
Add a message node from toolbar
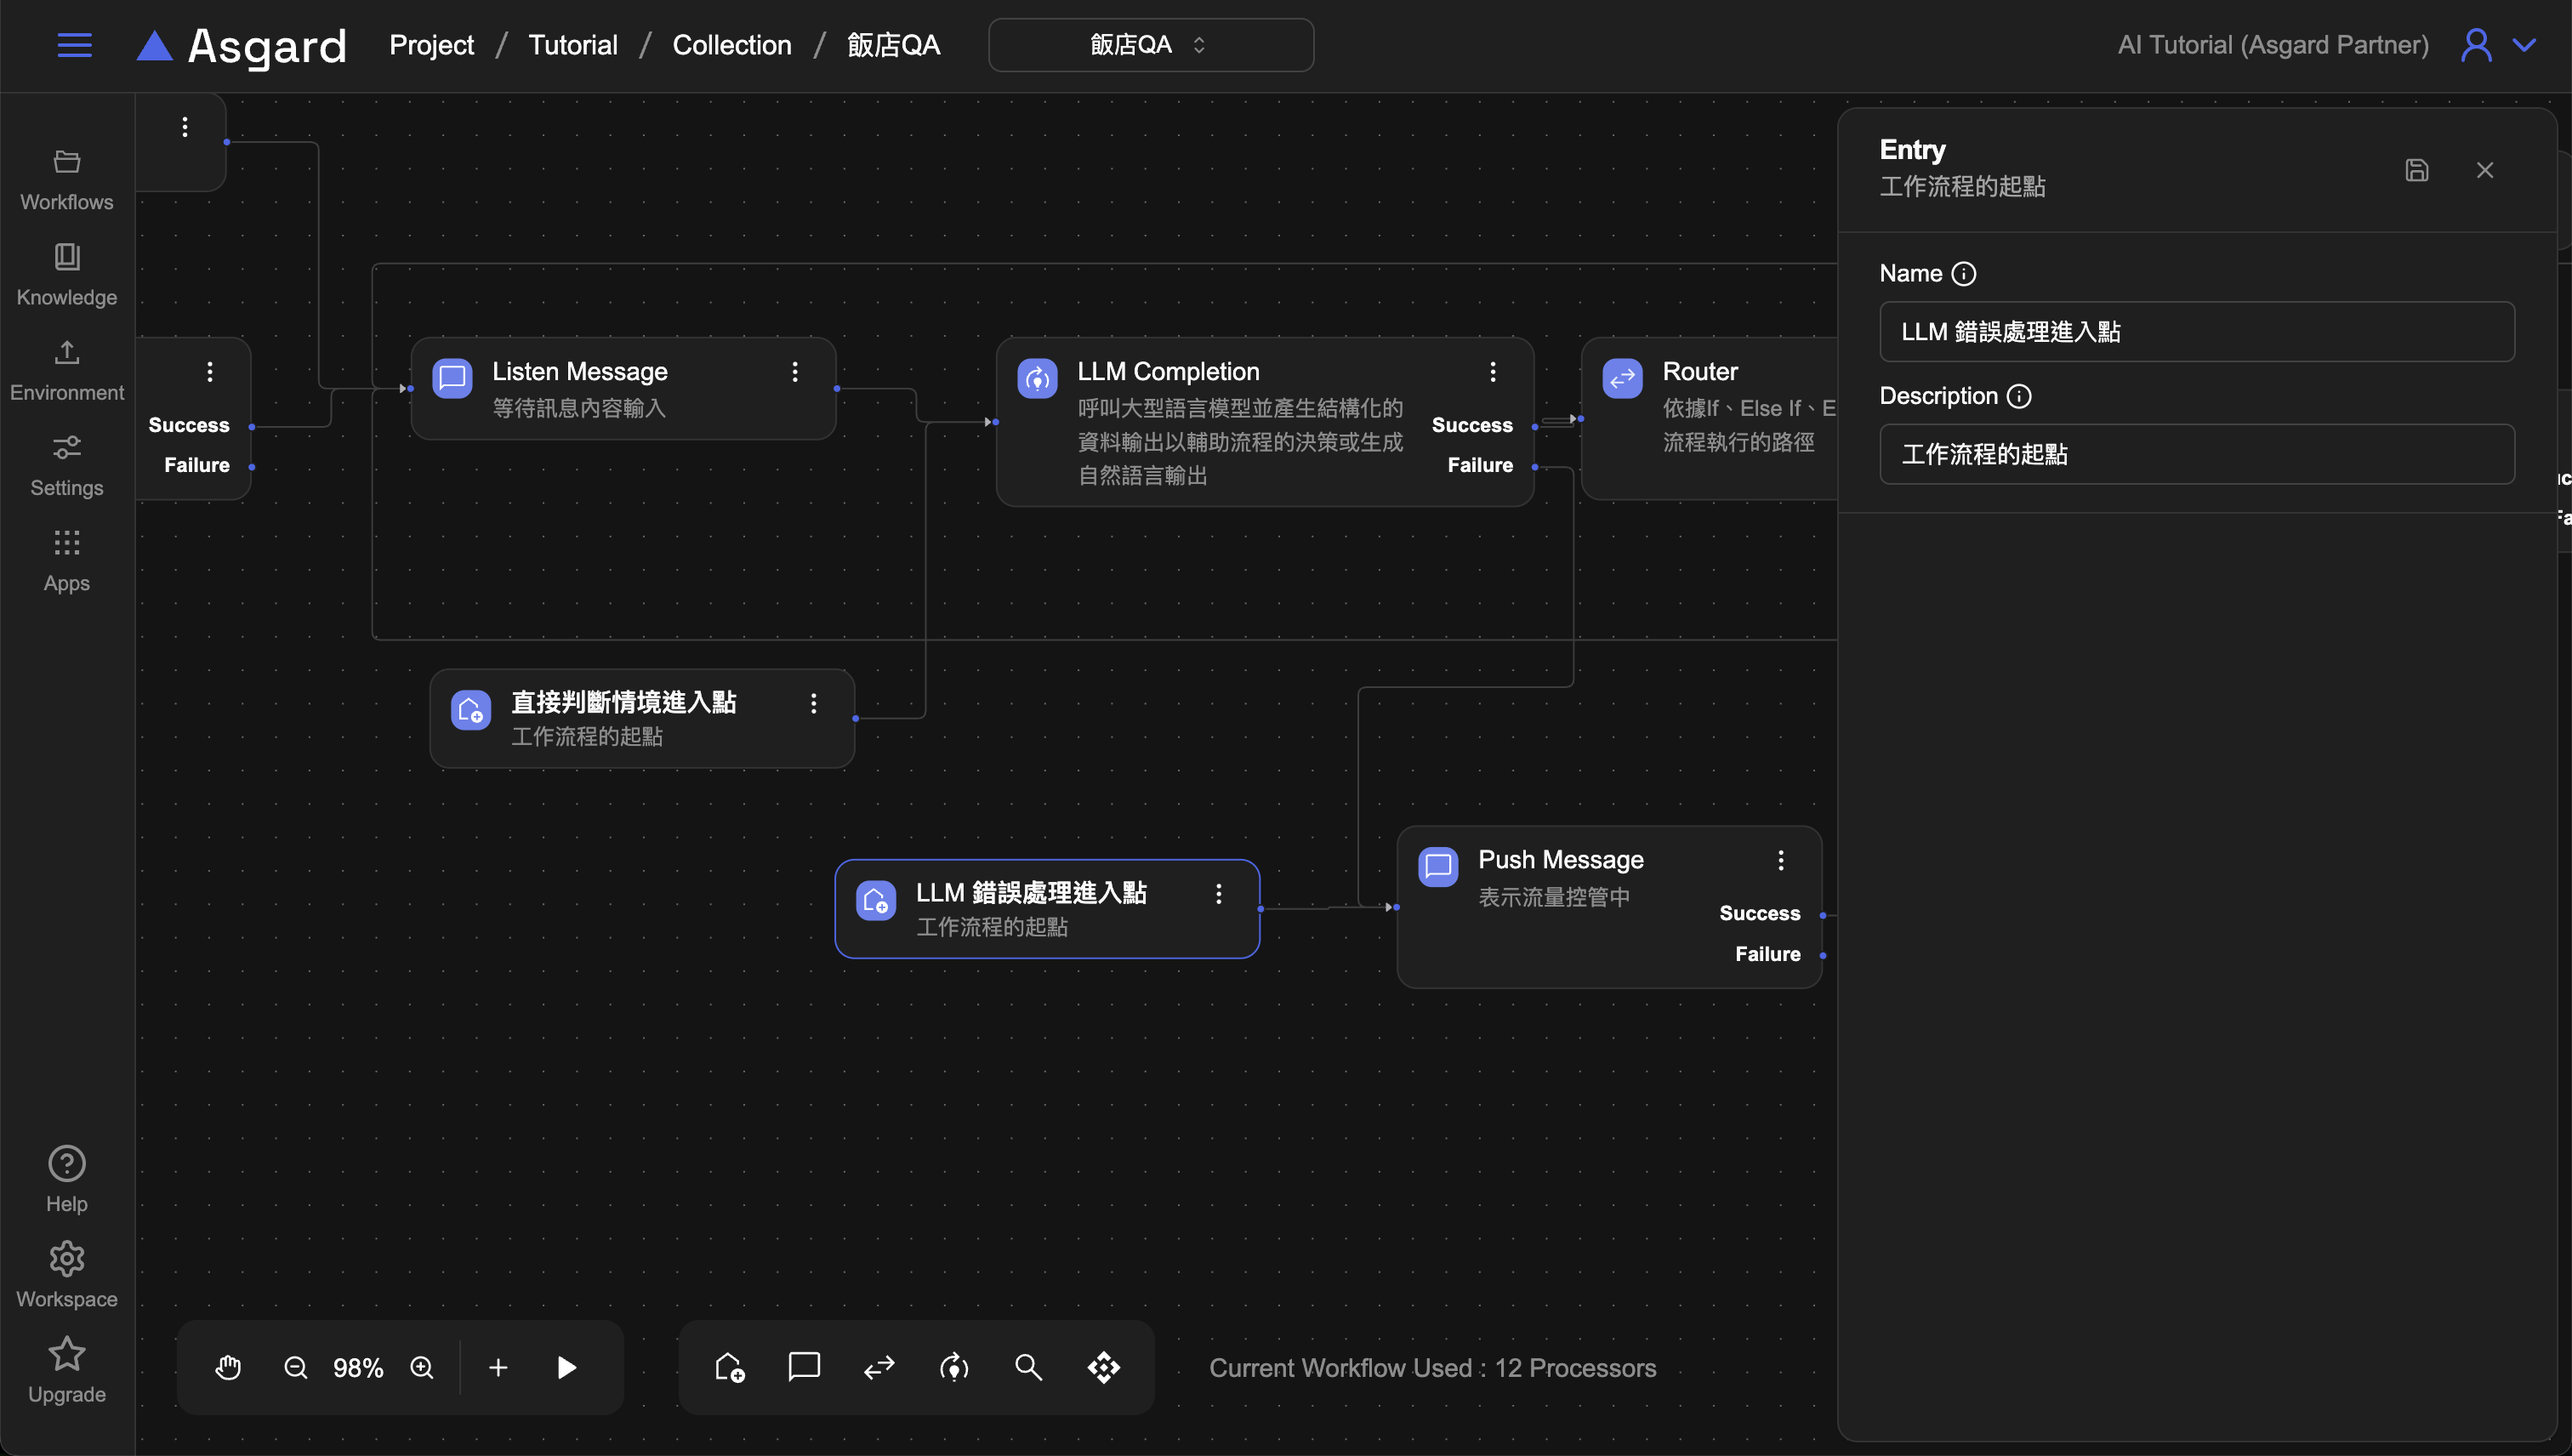(x=804, y=1367)
